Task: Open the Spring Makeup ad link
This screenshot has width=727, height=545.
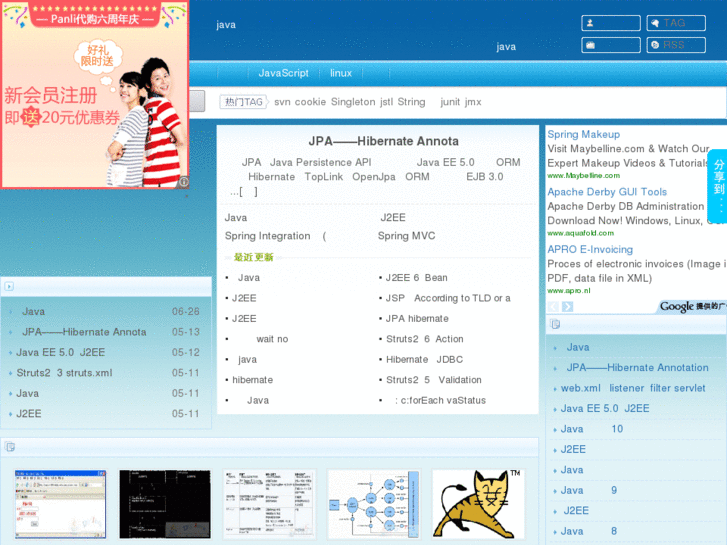Action: tap(583, 134)
